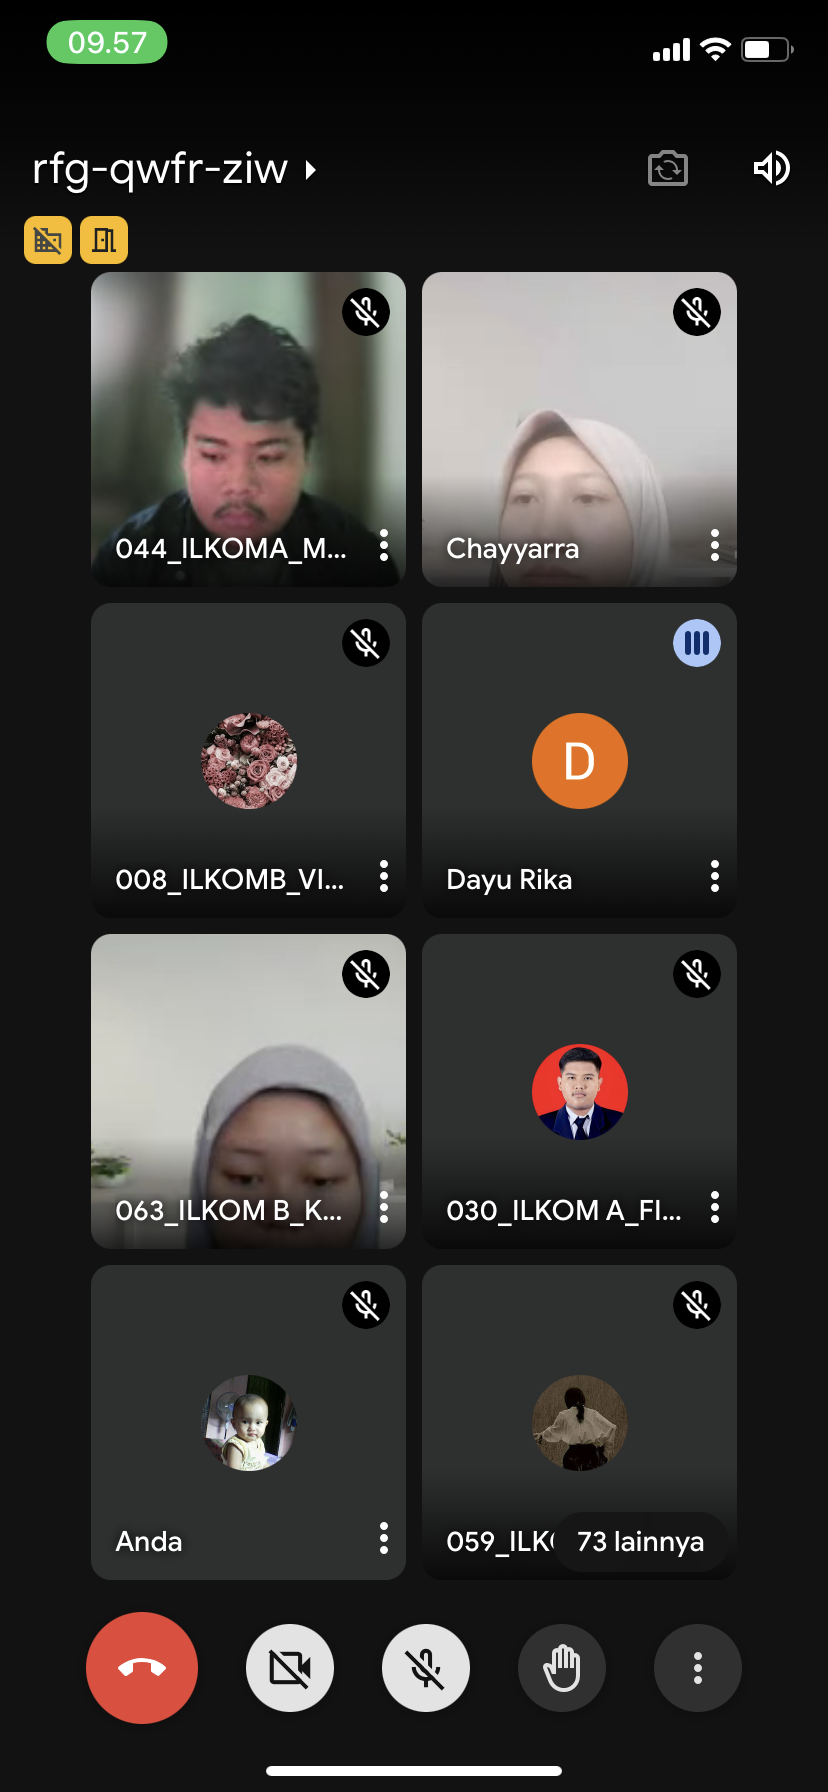Raise hand using the hand icon
Image resolution: width=828 pixels, height=1792 pixels.
pyautogui.click(x=562, y=1667)
